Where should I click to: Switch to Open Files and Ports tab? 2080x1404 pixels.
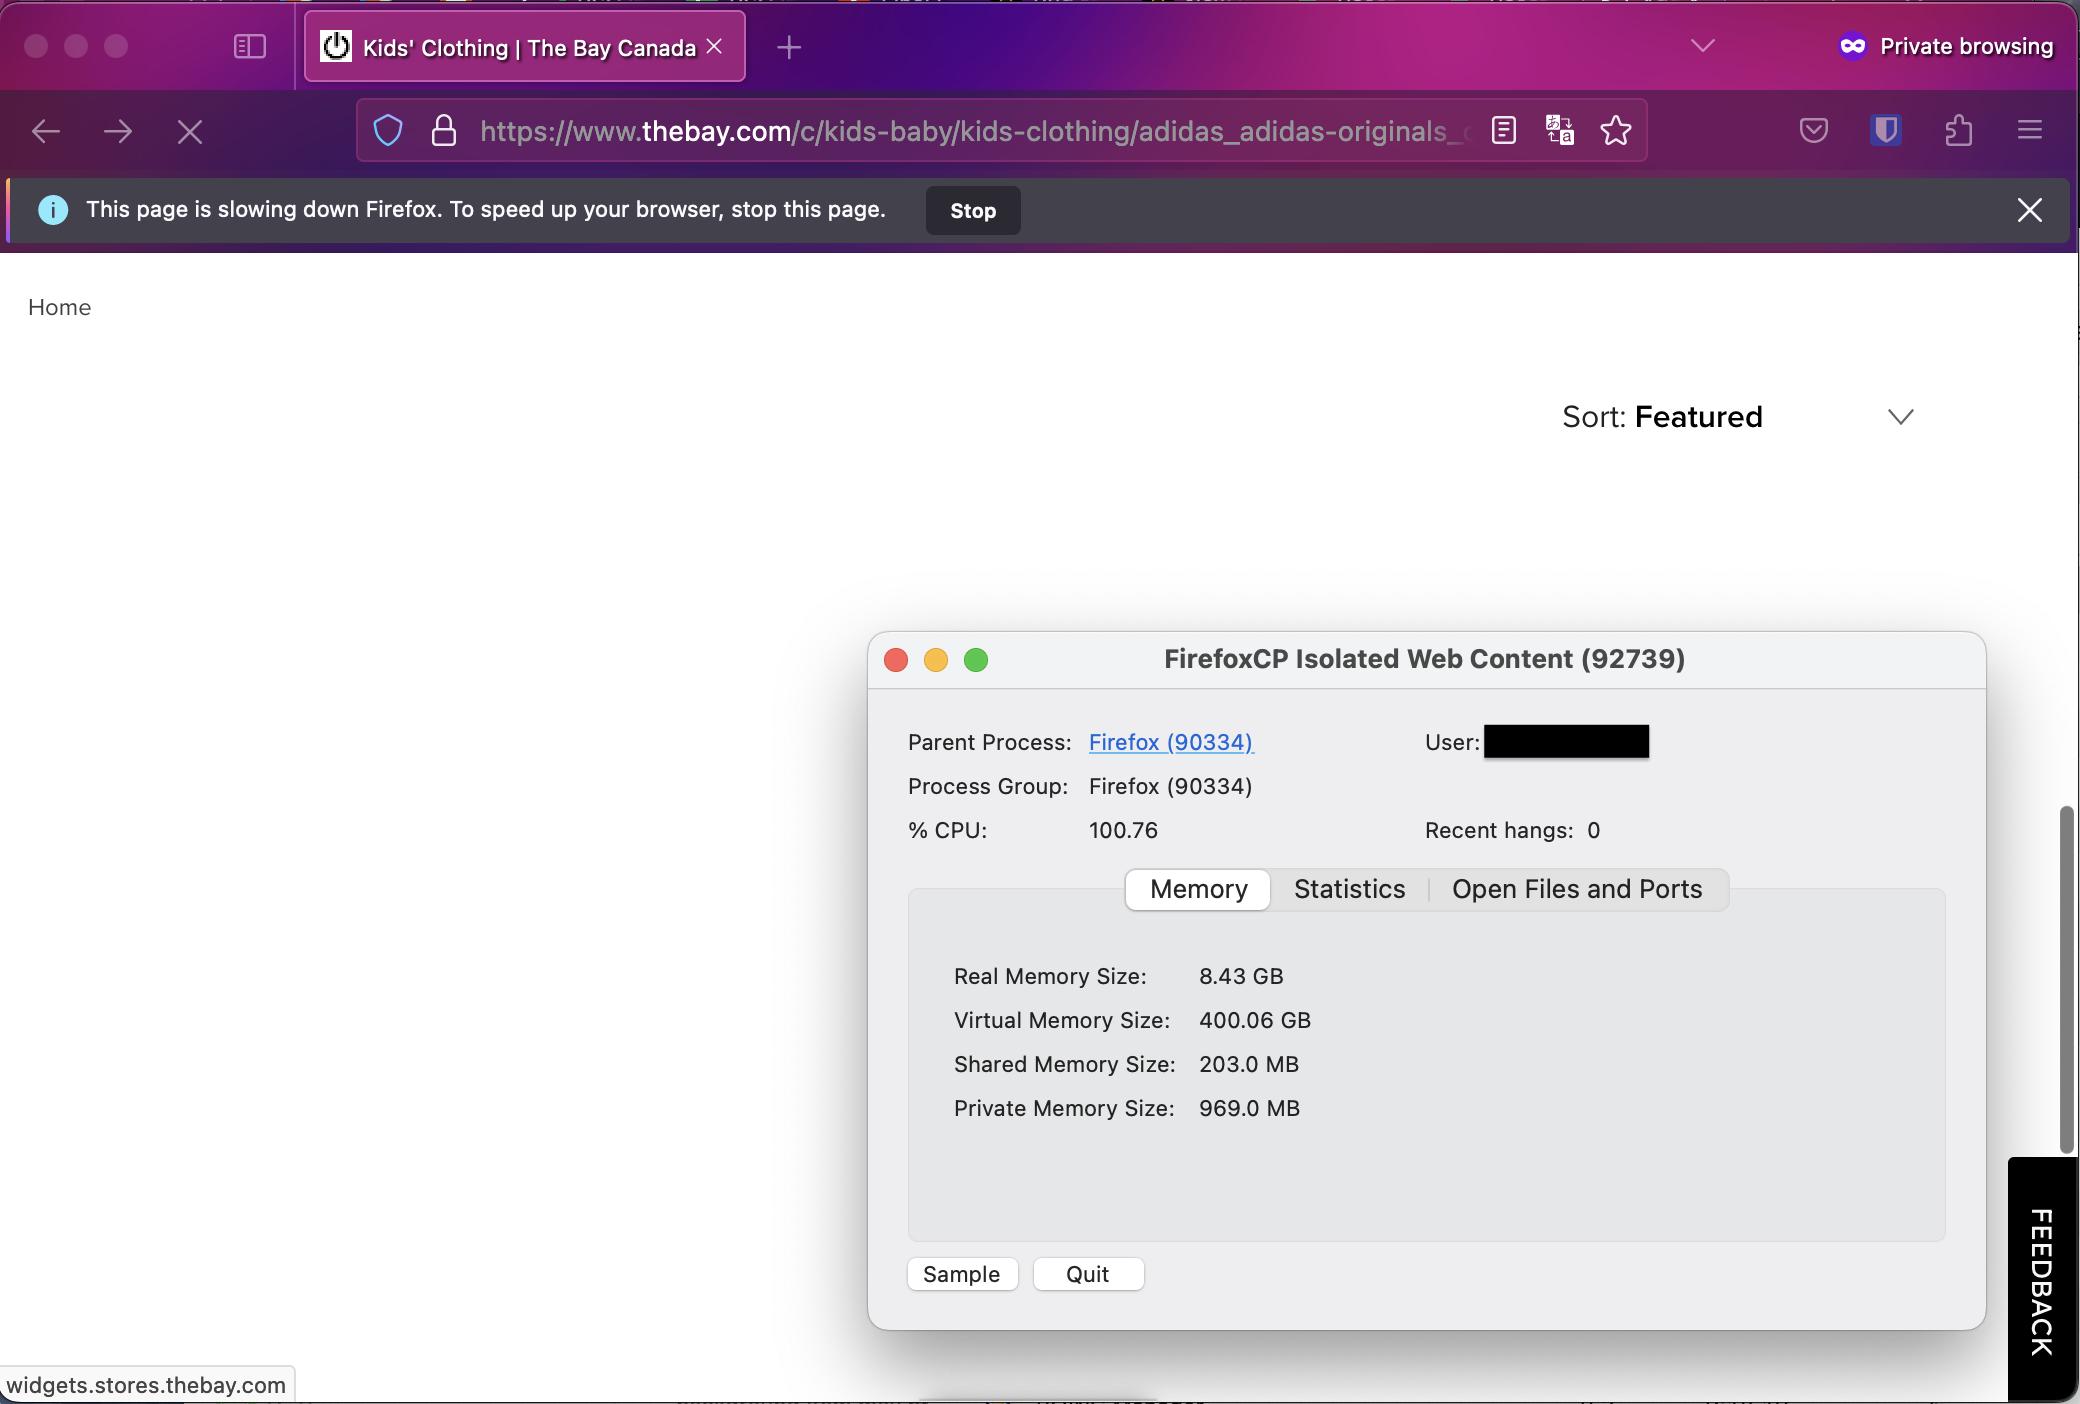point(1577,889)
